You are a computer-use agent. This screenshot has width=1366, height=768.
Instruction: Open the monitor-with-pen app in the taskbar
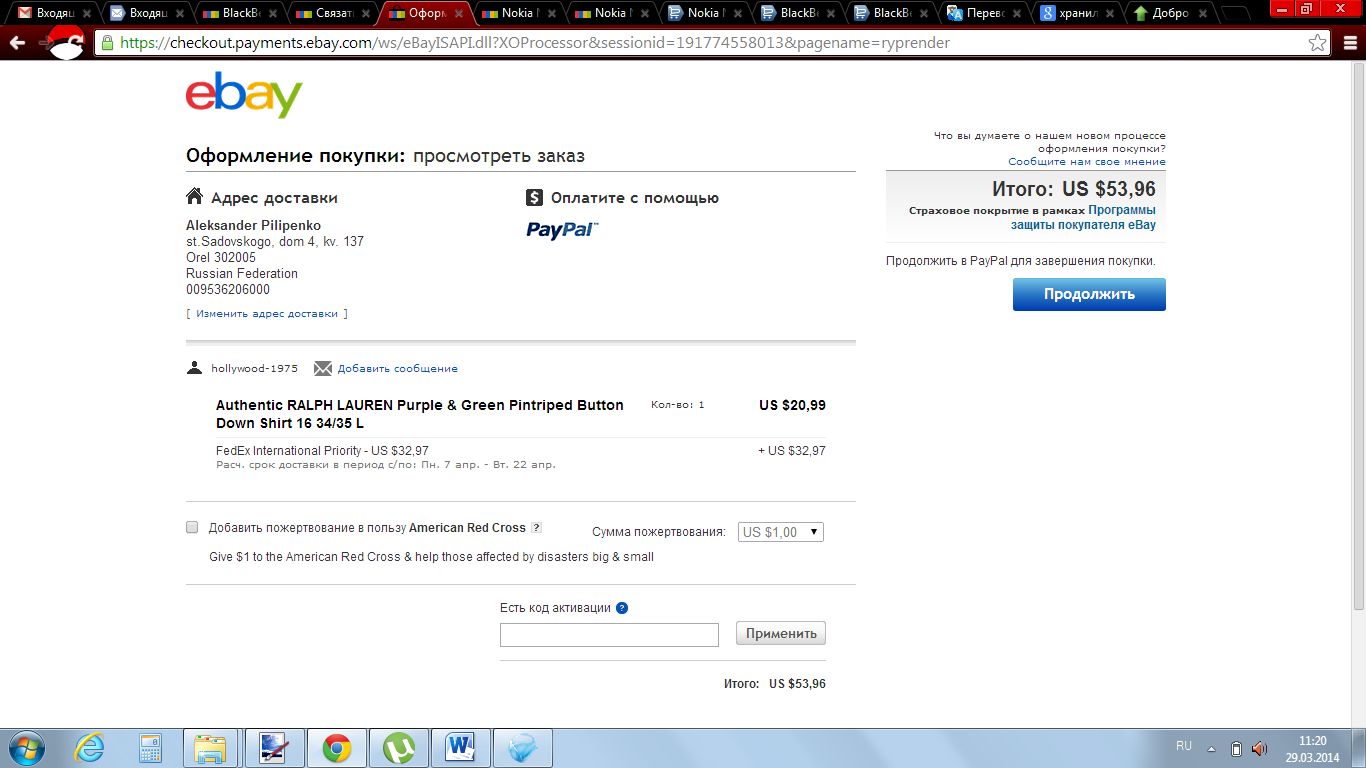(x=274, y=748)
